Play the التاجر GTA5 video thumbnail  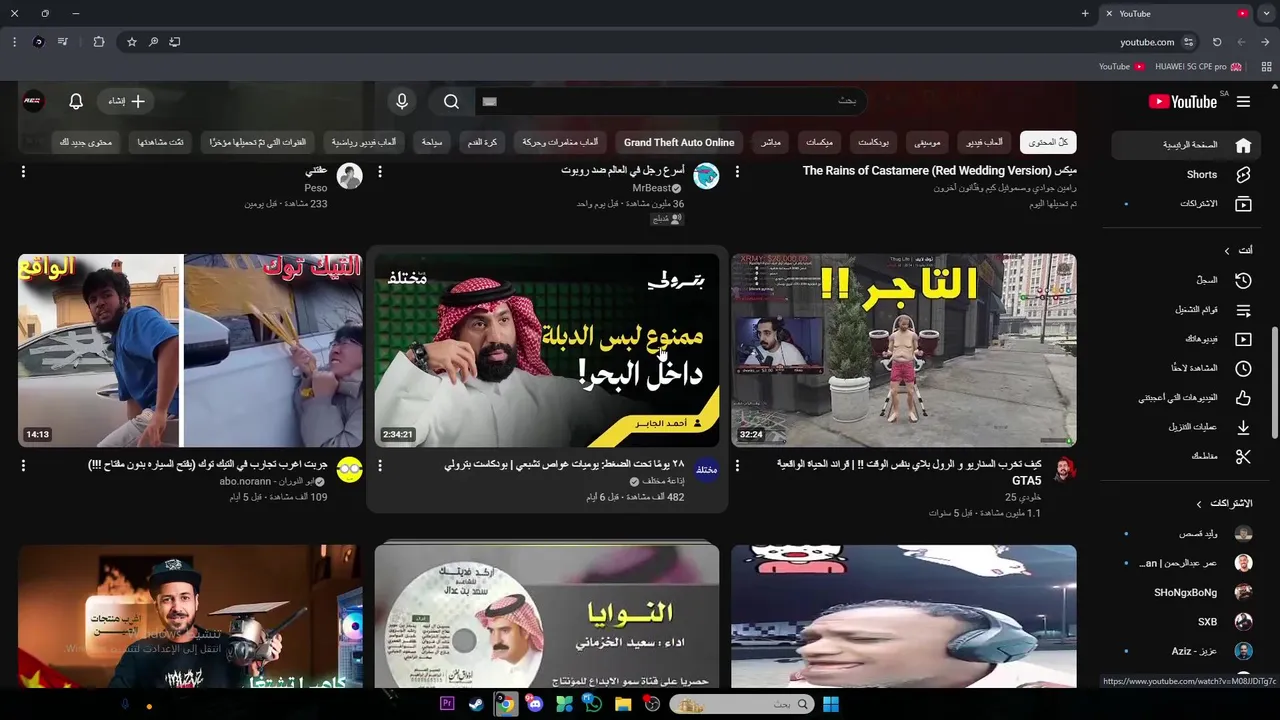(904, 350)
